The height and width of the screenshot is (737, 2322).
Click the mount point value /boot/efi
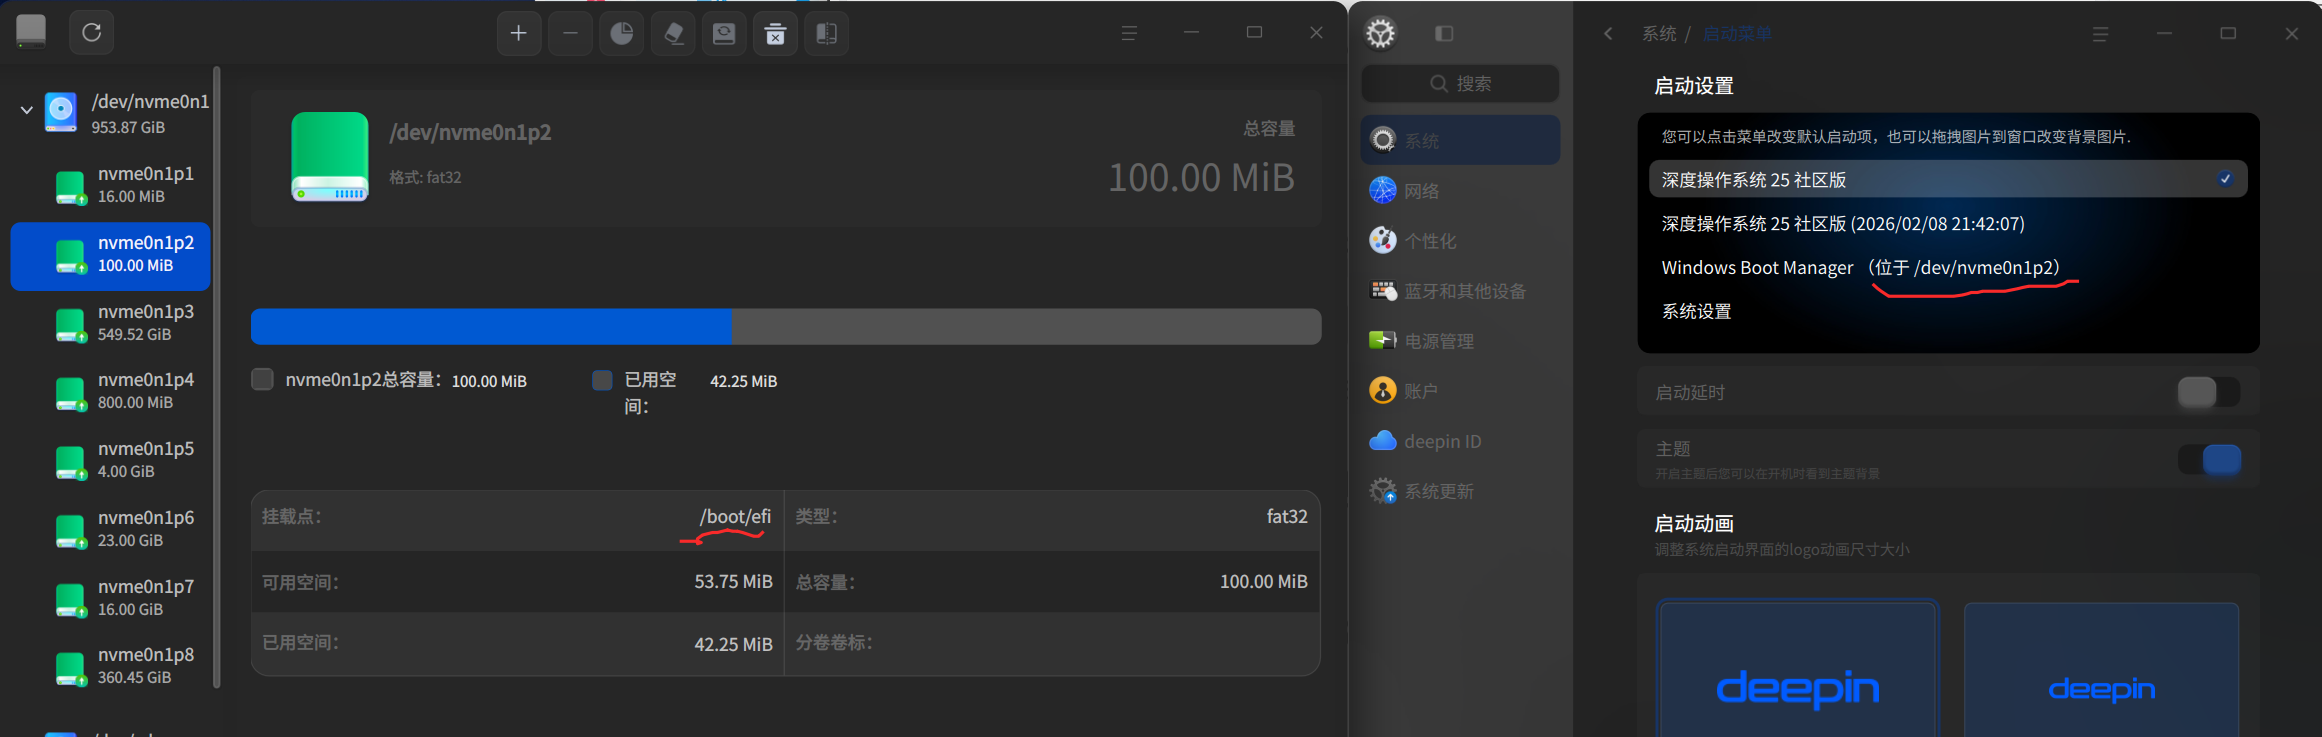pos(735,517)
